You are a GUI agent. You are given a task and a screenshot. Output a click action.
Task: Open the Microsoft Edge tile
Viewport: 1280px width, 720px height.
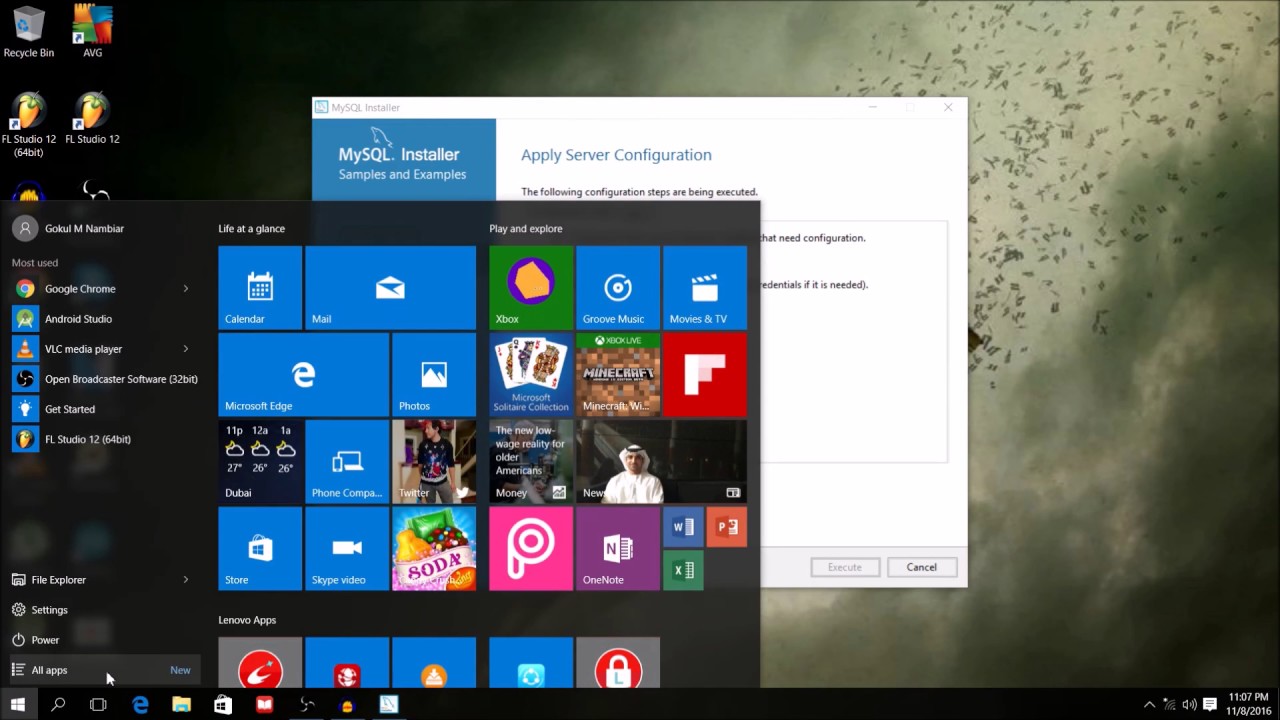click(x=303, y=375)
